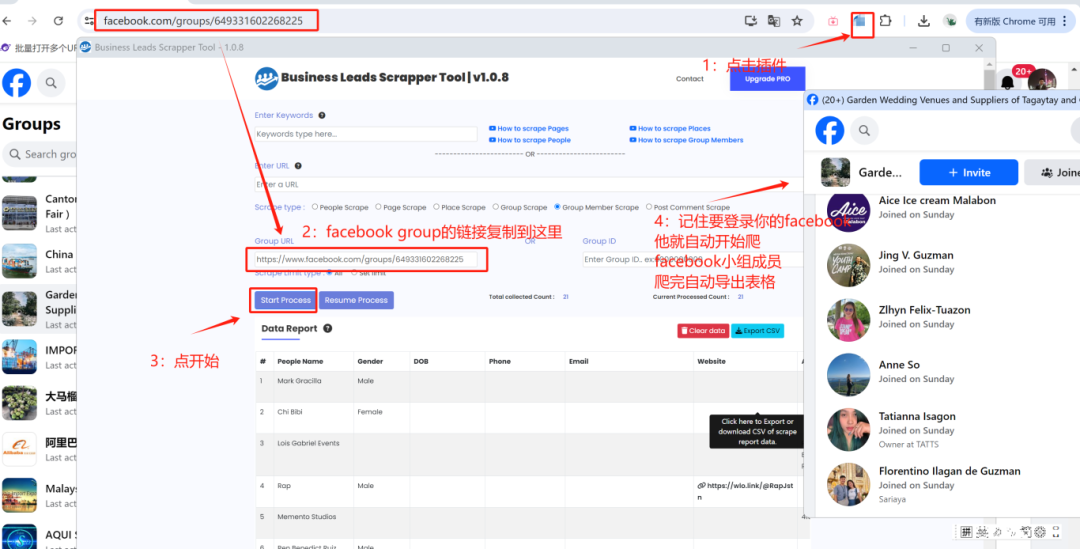This screenshot has width=1080, height=549.
Task: Click help icon next to Enter URL
Action: pyautogui.click(x=298, y=165)
